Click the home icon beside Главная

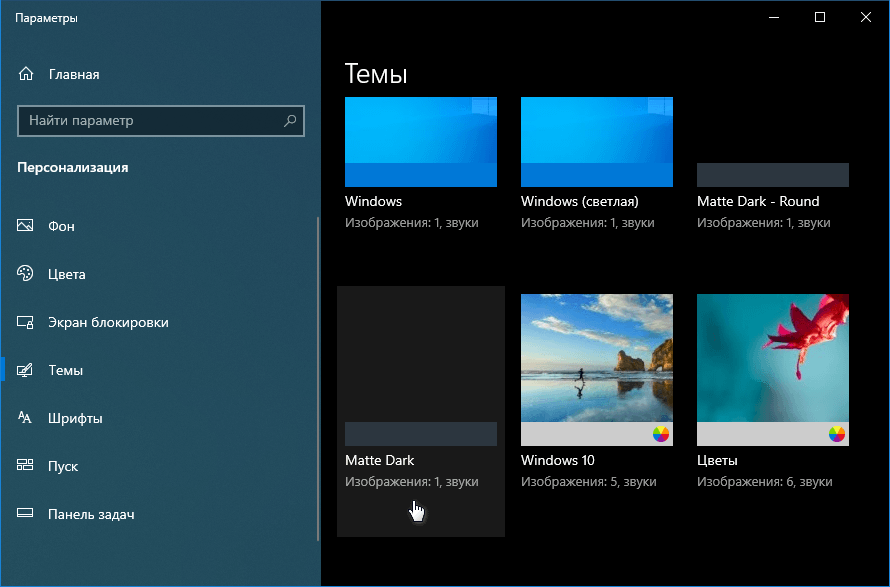[26, 74]
